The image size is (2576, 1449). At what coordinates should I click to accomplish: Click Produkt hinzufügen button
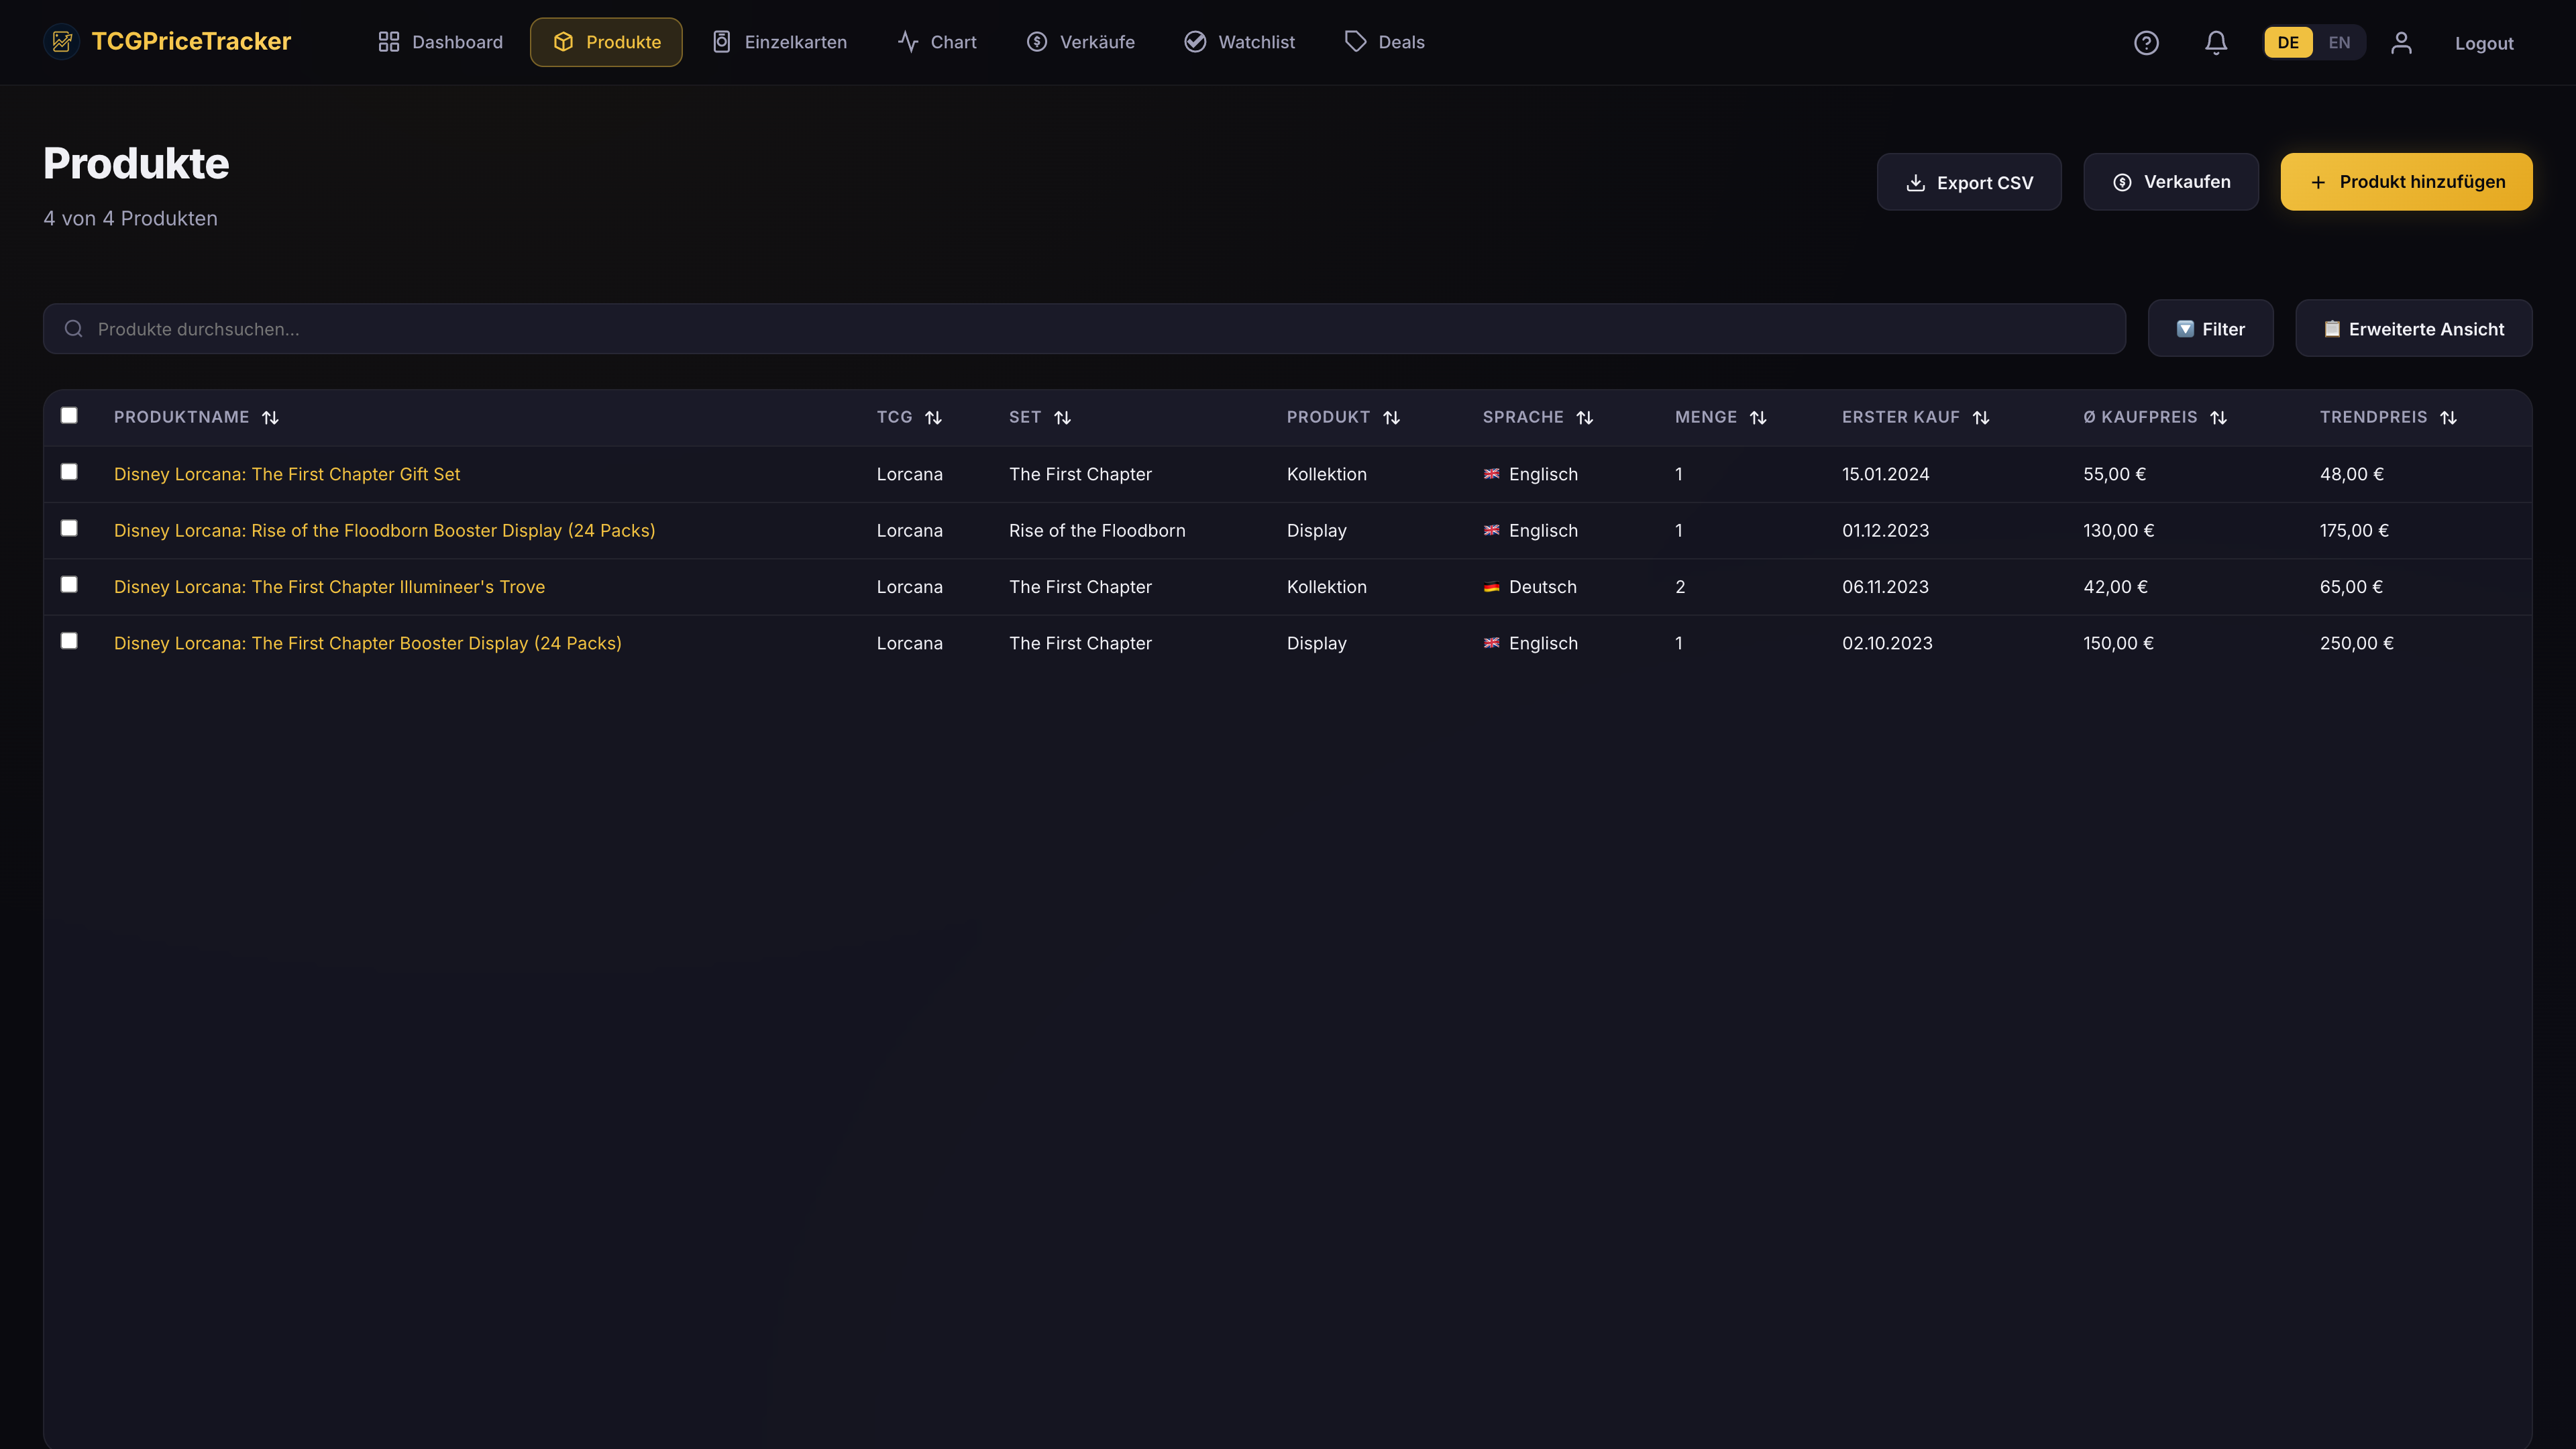(2407, 182)
